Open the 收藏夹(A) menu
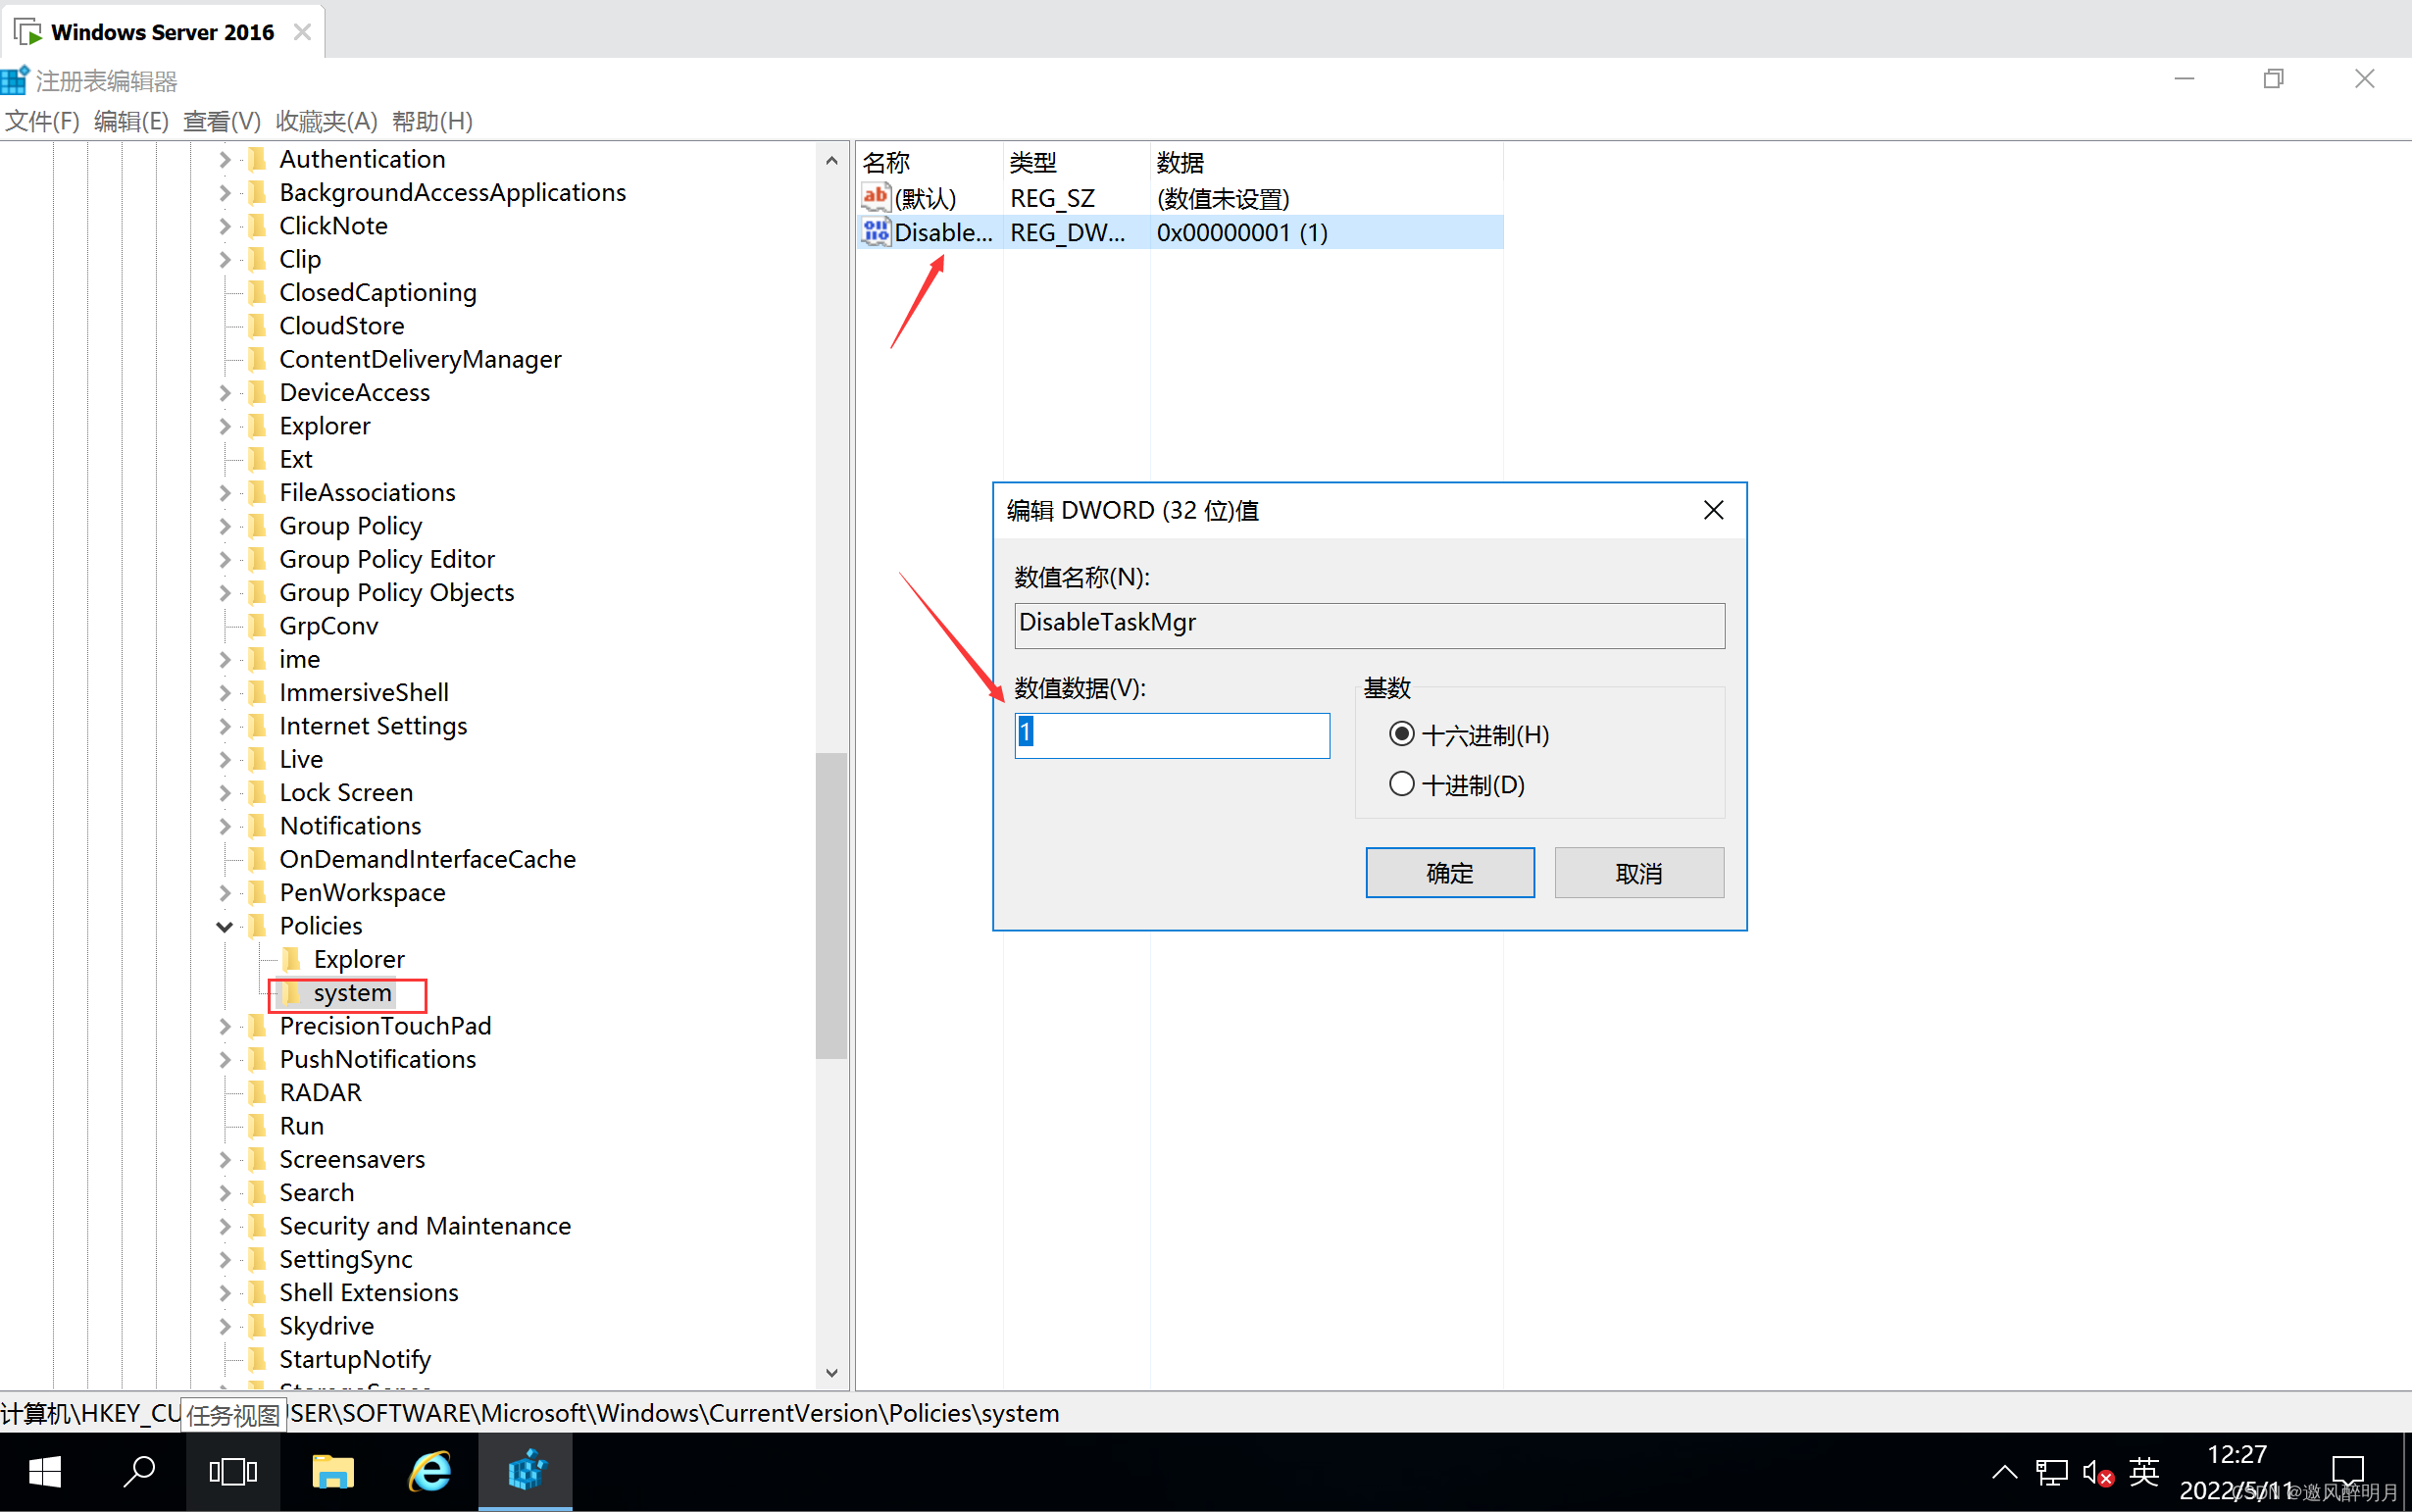 pos(327,121)
